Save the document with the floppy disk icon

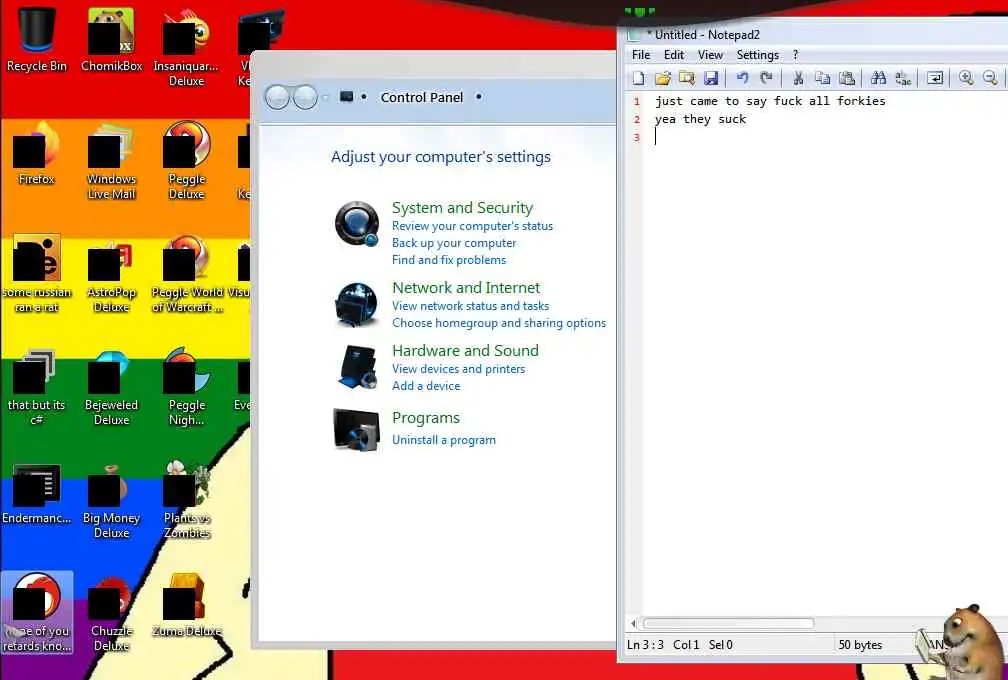(x=711, y=78)
